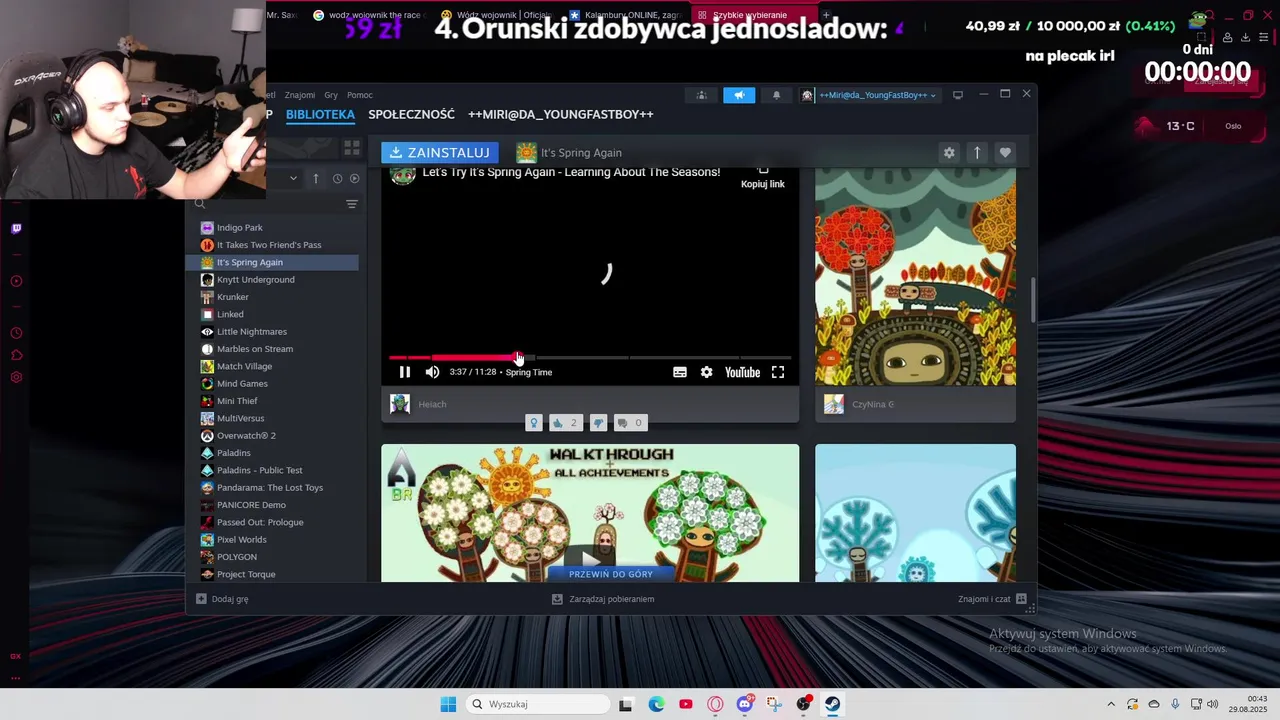Open Znajomi i czat panel
Image resolution: width=1280 pixels, height=720 pixels.
(992, 599)
